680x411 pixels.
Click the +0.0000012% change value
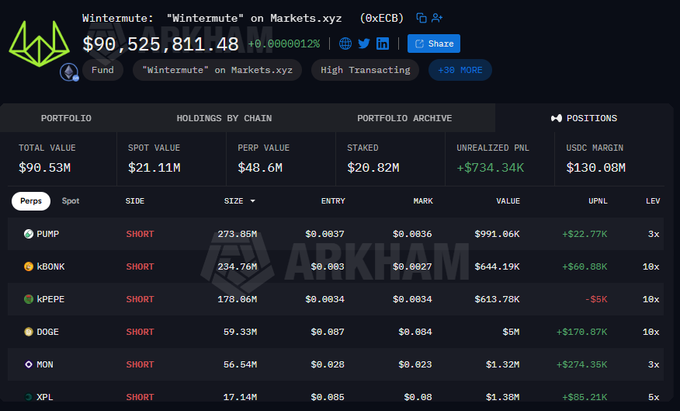[284, 44]
